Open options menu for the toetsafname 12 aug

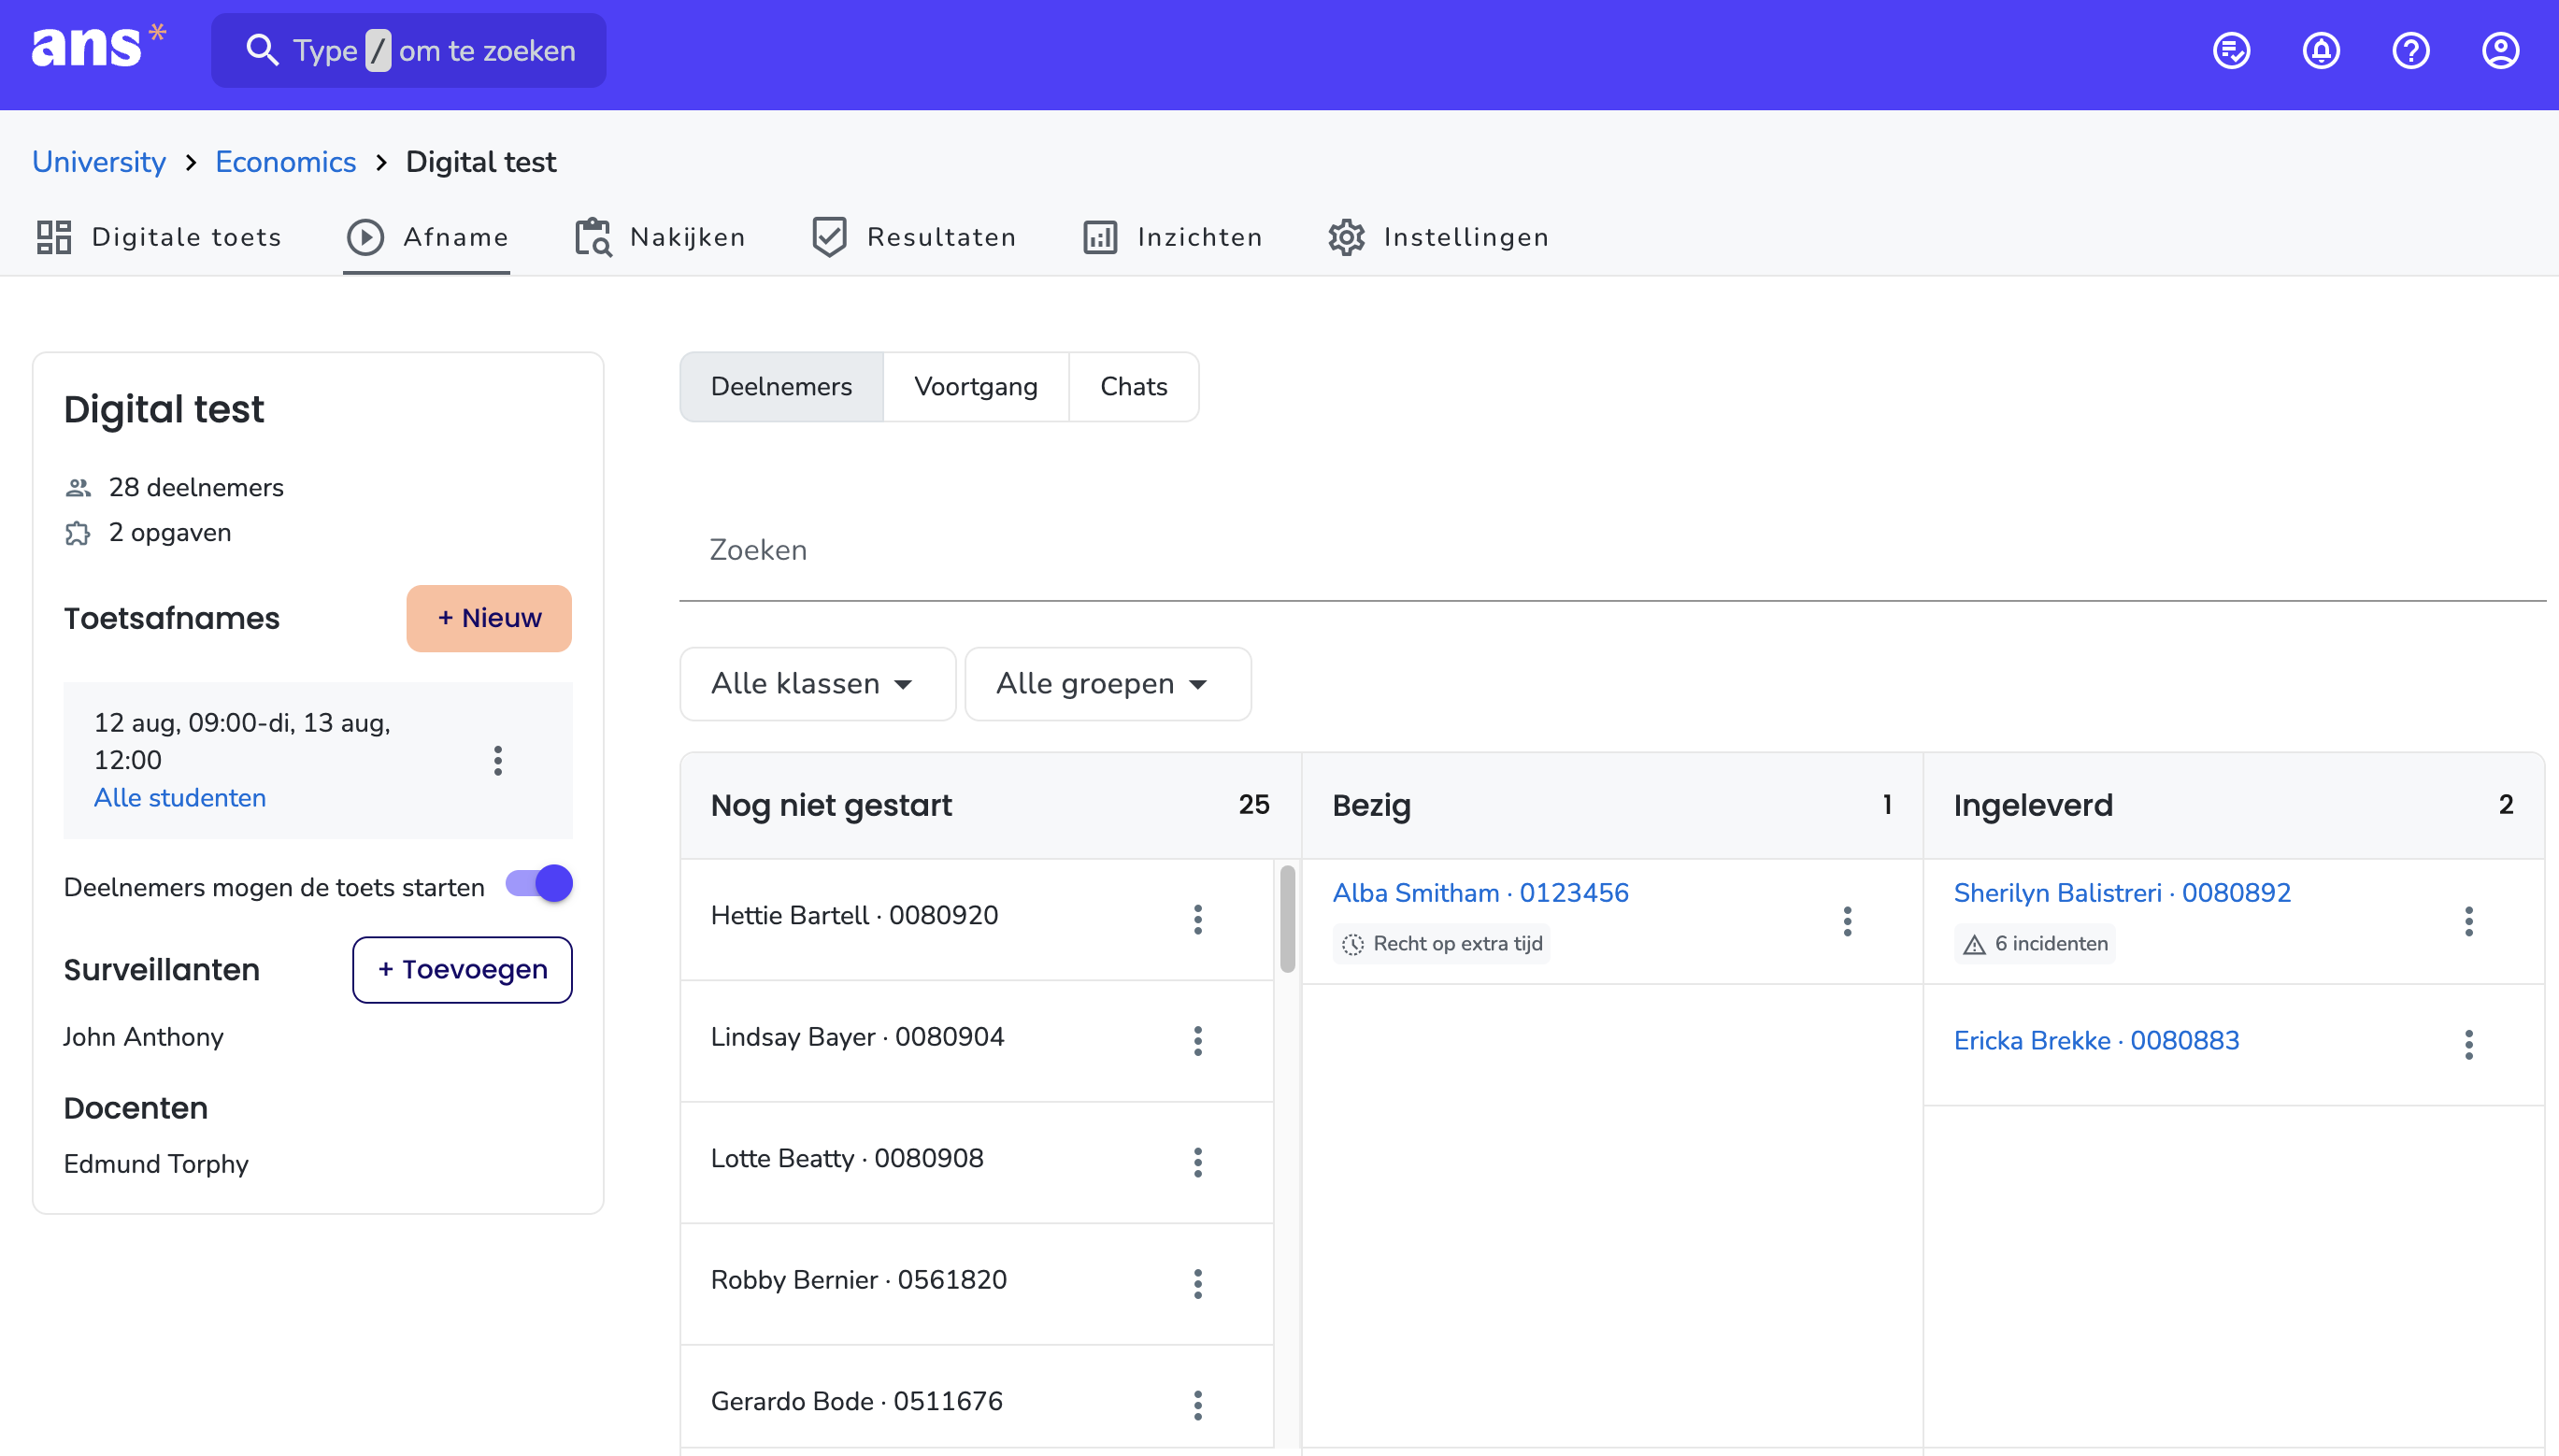pyautogui.click(x=497, y=760)
